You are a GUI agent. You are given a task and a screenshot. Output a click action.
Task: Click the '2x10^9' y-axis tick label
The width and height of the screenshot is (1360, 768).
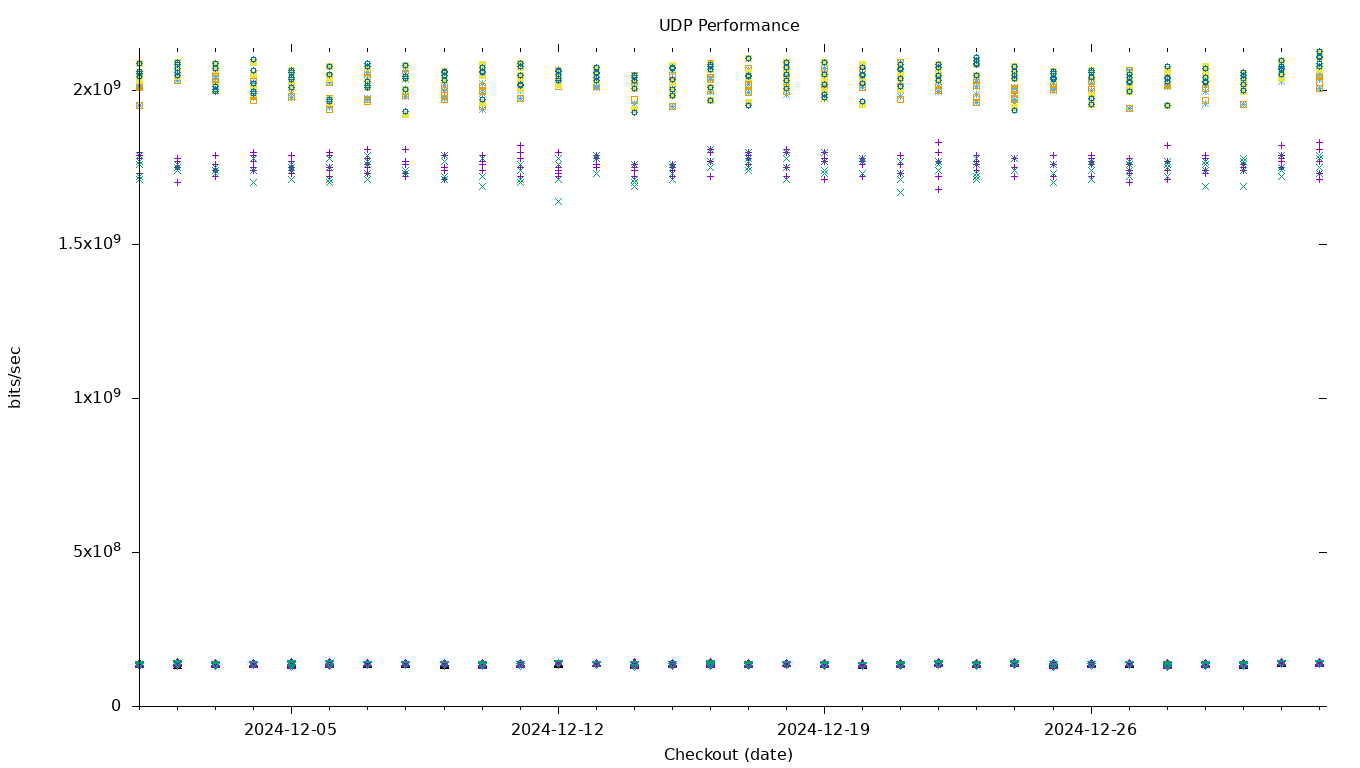click(96, 88)
